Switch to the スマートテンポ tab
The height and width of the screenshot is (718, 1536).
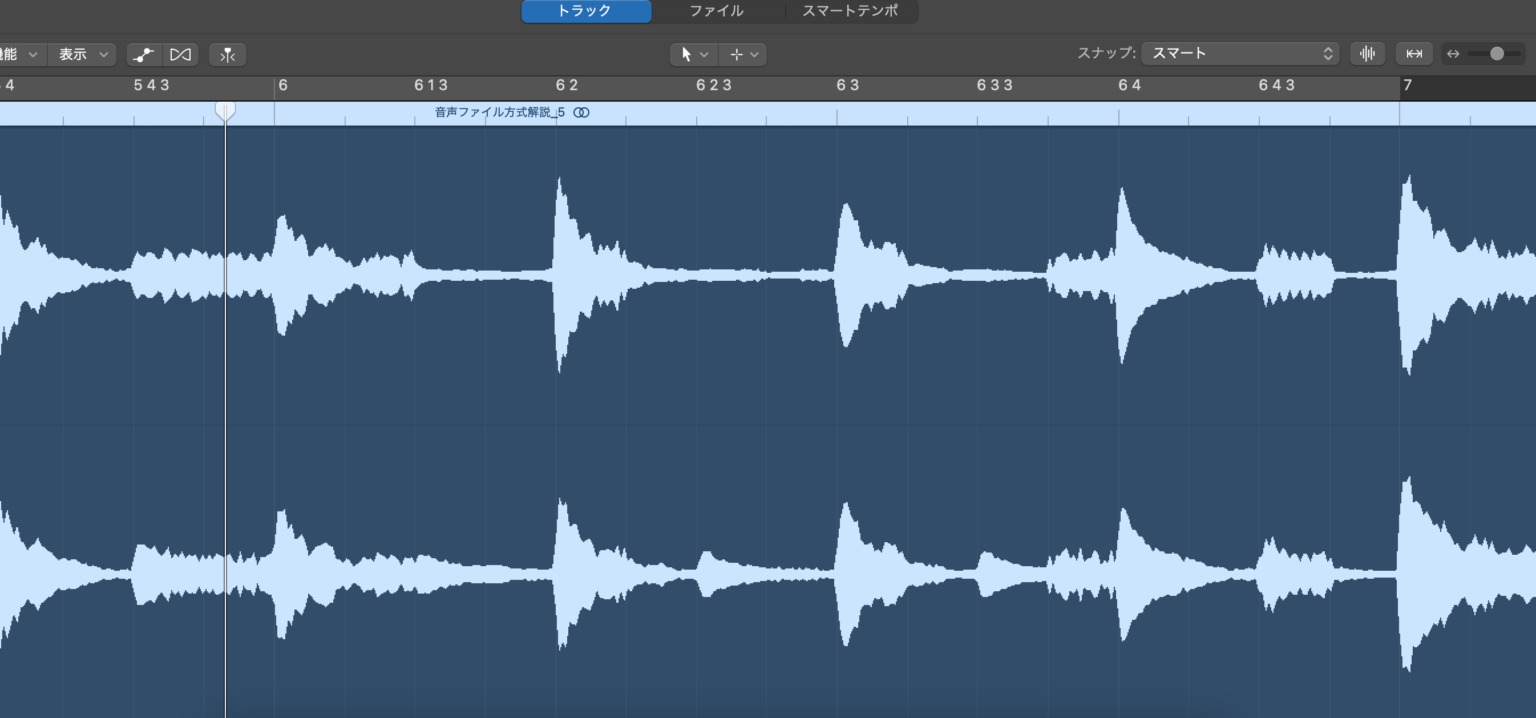(850, 11)
